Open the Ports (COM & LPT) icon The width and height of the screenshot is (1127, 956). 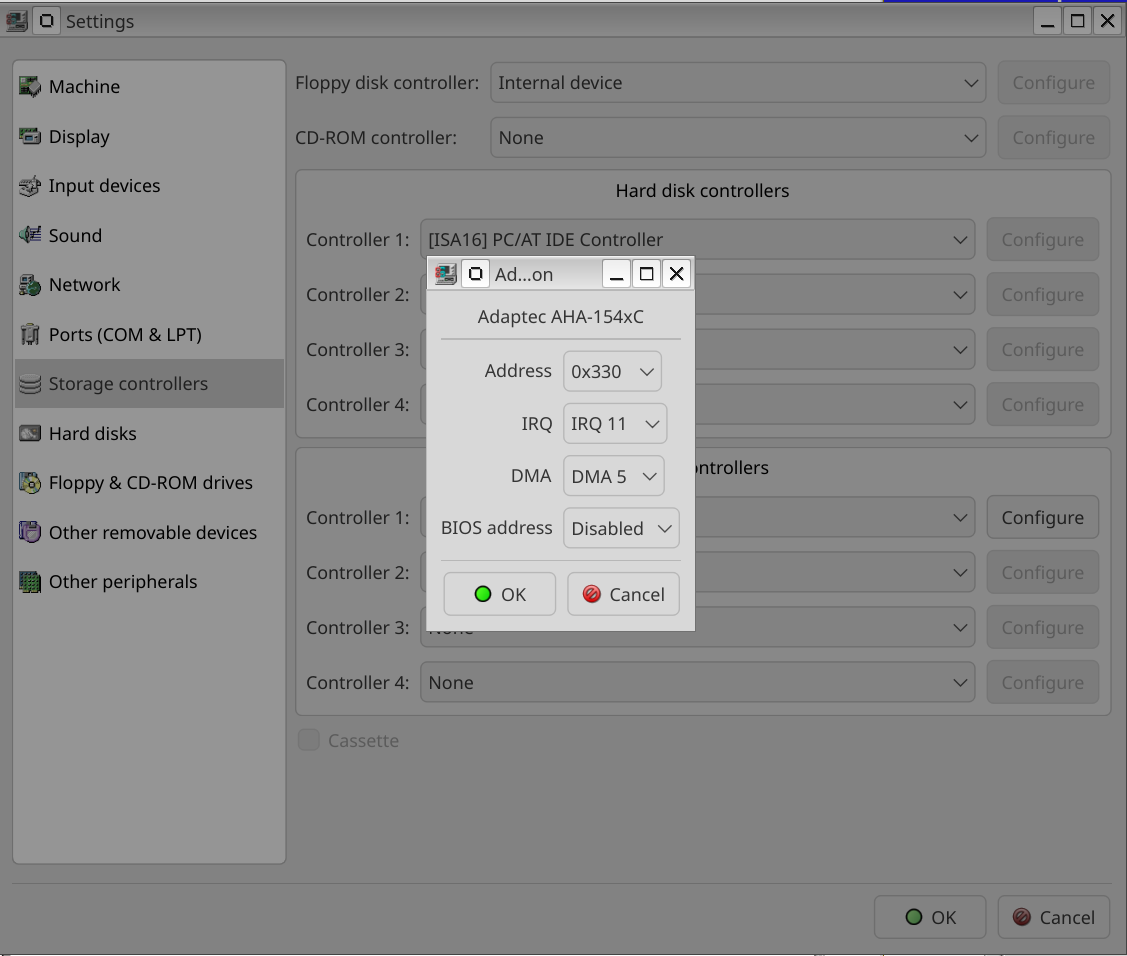click(x=30, y=335)
